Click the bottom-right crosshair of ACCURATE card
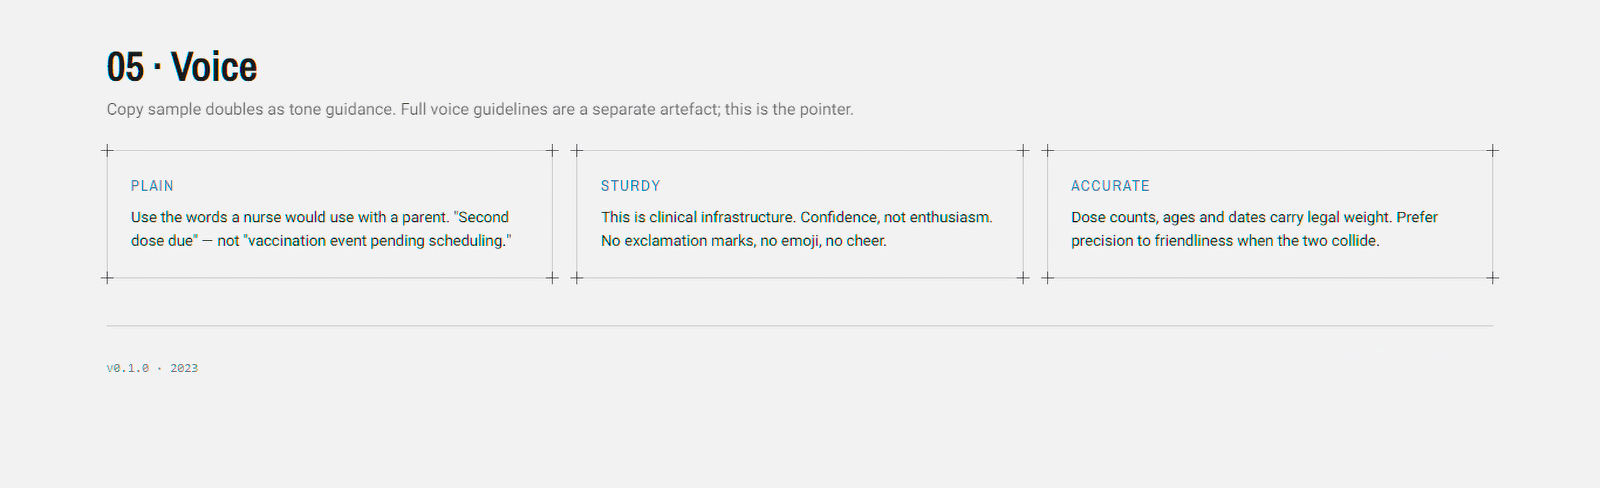 pos(1492,278)
